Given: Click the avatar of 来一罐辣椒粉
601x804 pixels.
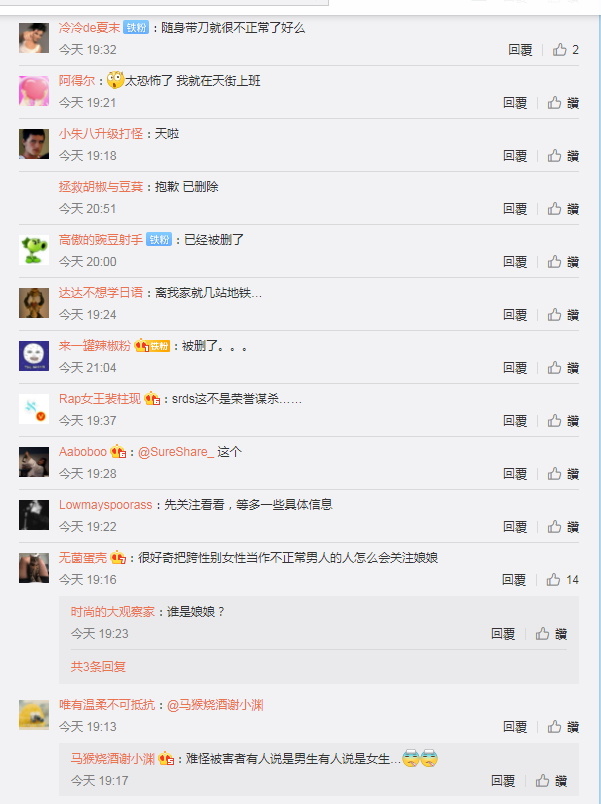Looking at the screenshot, I should click(x=34, y=356).
